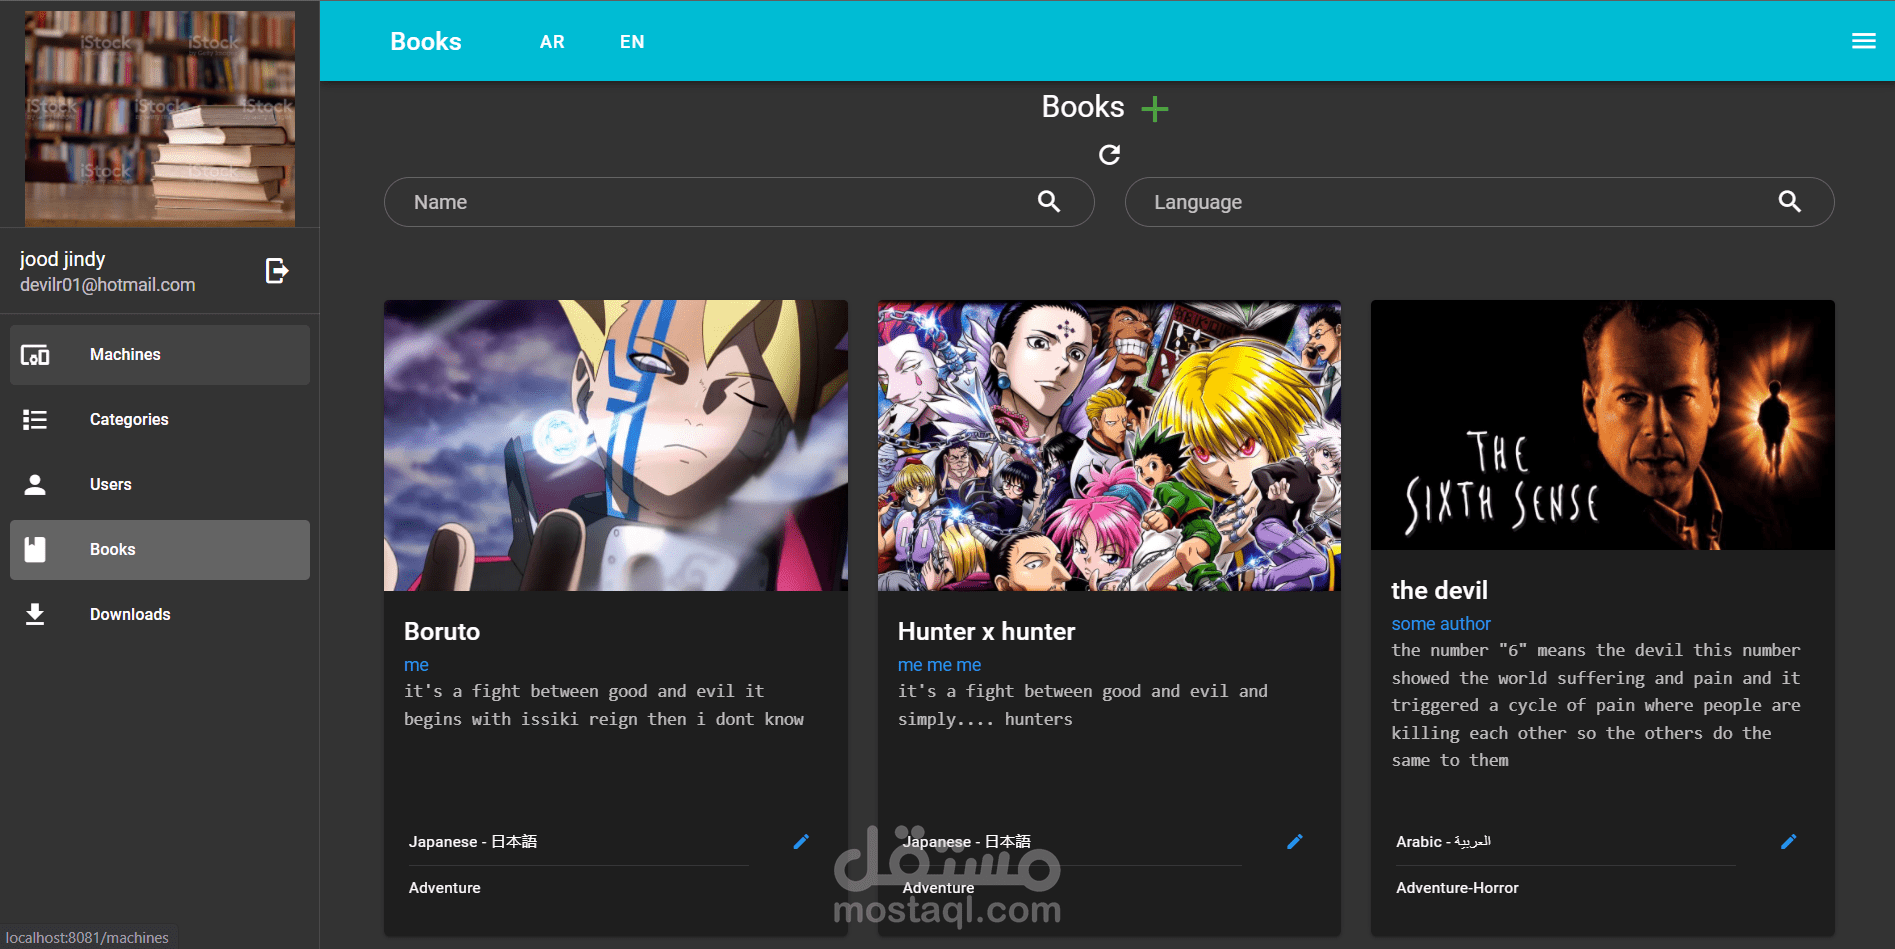Image resolution: width=1895 pixels, height=949 pixels.
Task: Open the Hunter x hunter cover image
Action: [x=1109, y=445]
